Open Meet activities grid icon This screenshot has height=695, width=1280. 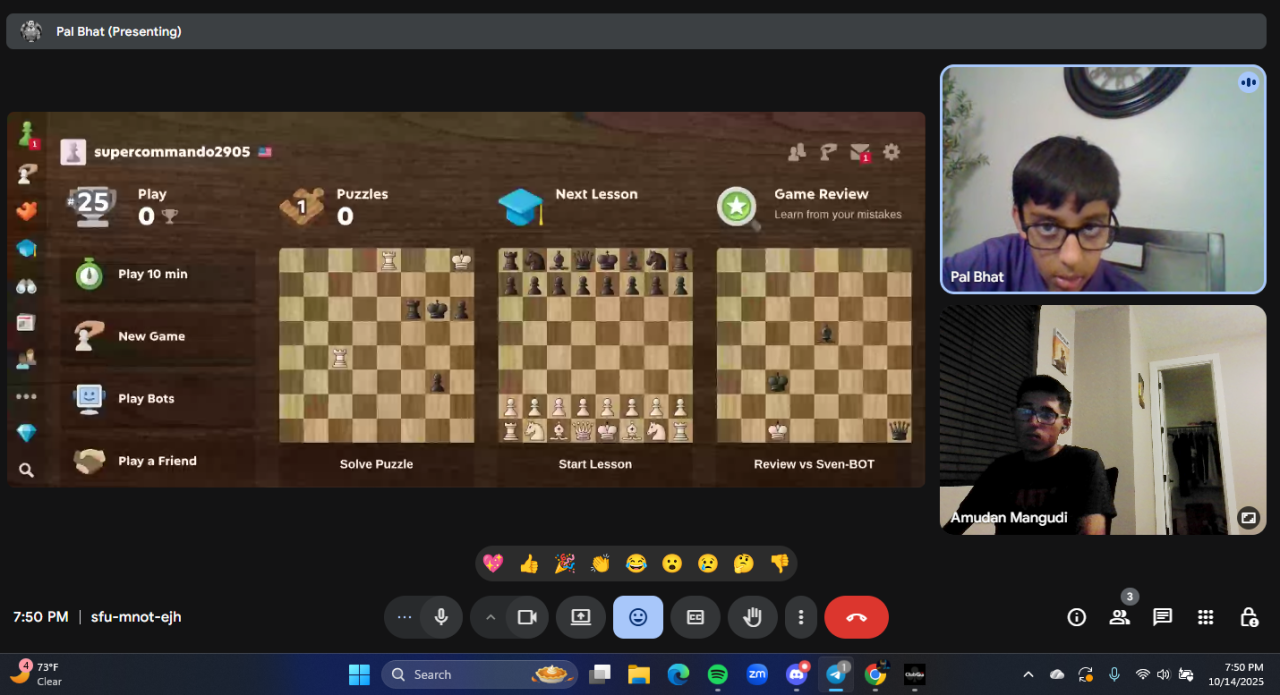coord(1206,617)
